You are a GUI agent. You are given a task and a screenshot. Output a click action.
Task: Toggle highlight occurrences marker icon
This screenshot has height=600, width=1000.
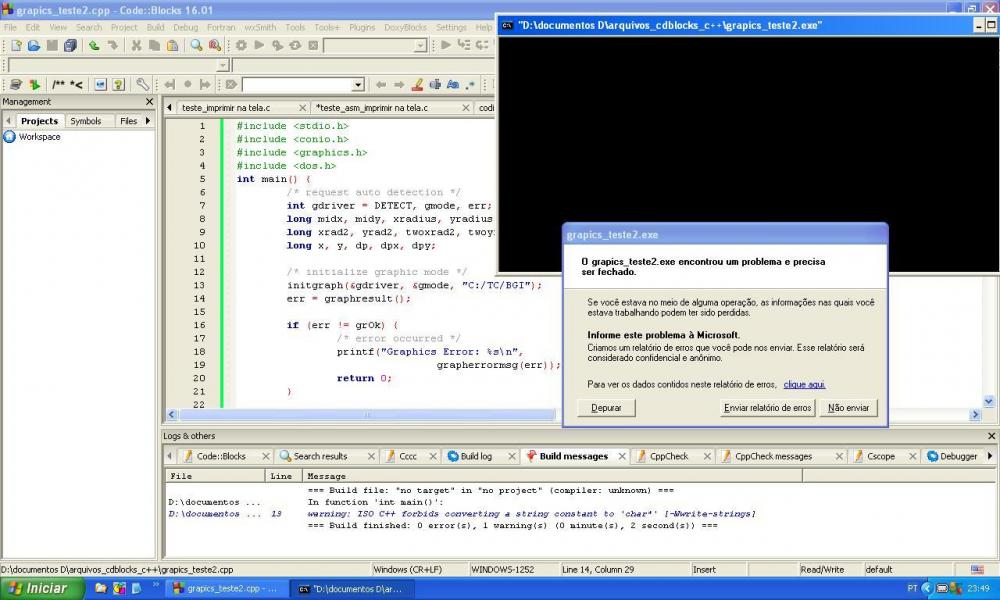[x=418, y=85]
